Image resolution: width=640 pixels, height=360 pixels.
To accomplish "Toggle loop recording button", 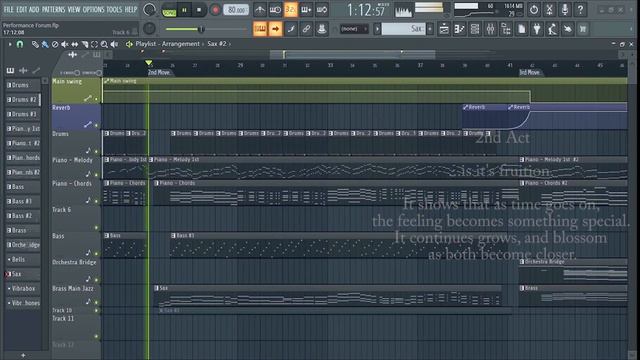I will [x=322, y=9].
